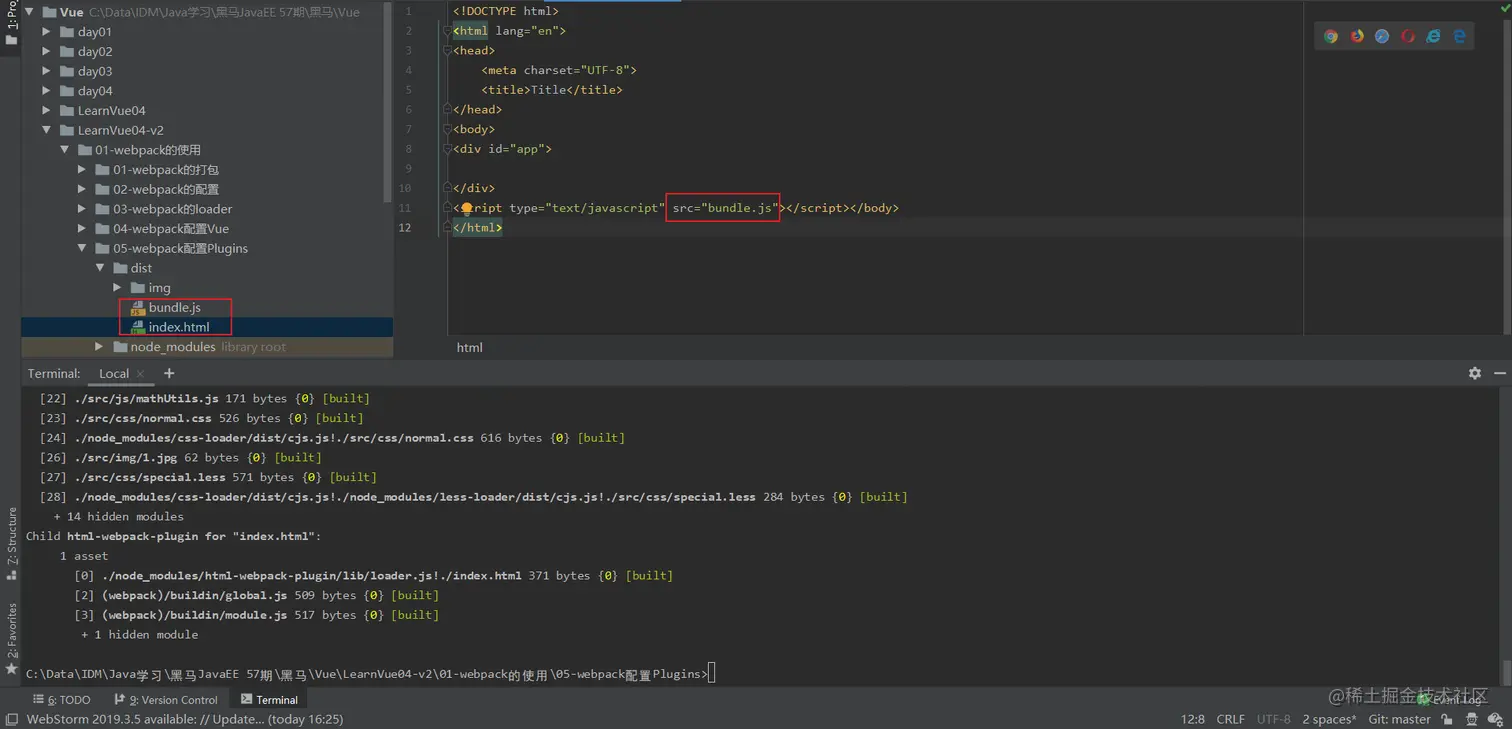This screenshot has width=1512, height=729.
Task: Open the inspector hector icon in status bar
Action: coord(1471,719)
